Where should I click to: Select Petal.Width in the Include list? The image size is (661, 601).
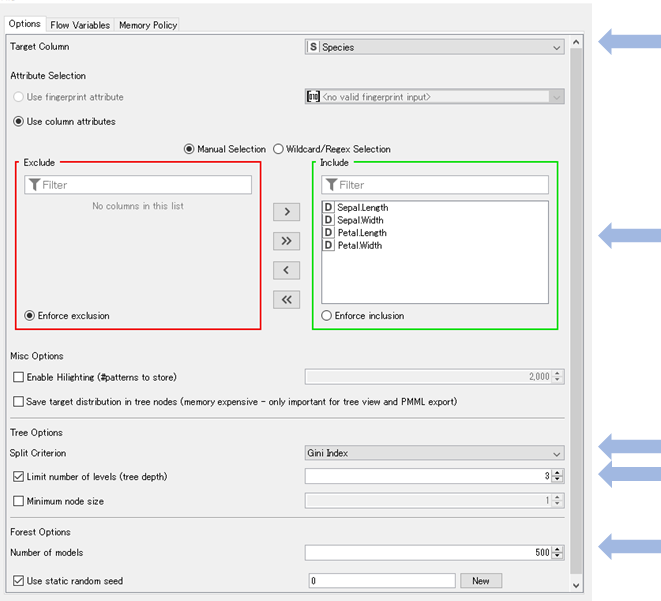click(x=435, y=245)
